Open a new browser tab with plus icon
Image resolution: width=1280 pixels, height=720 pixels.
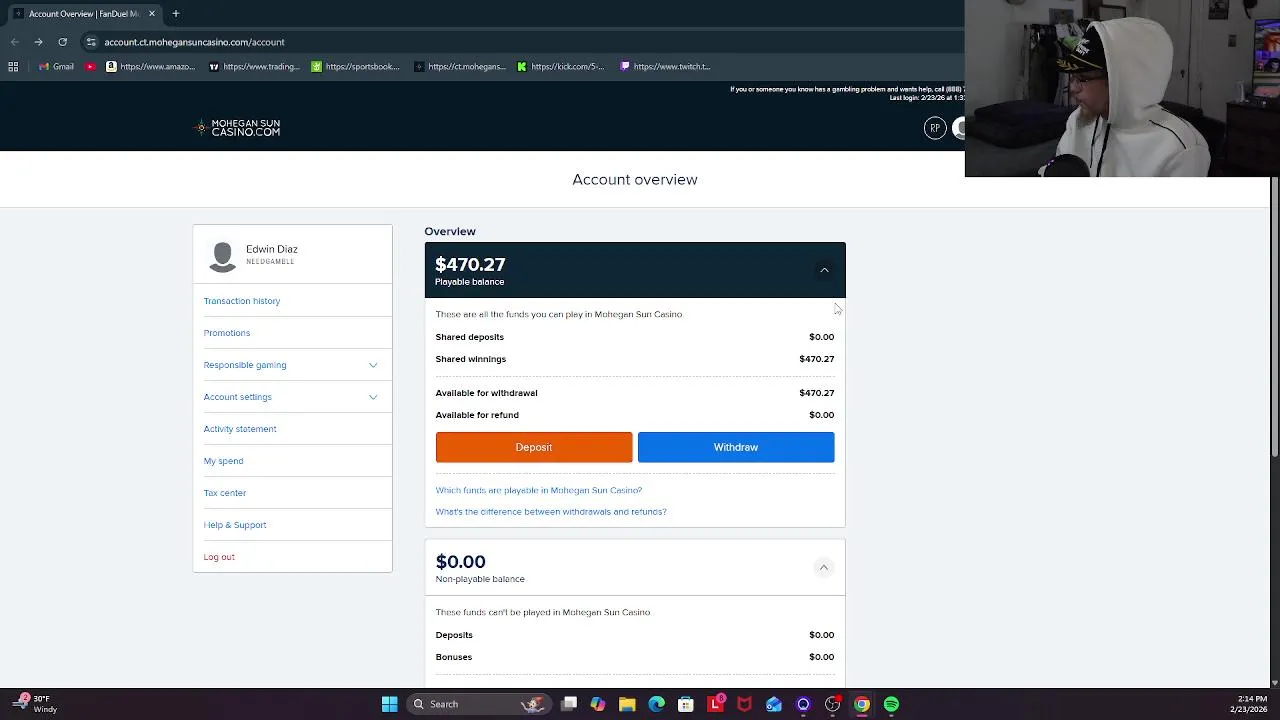click(175, 13)
